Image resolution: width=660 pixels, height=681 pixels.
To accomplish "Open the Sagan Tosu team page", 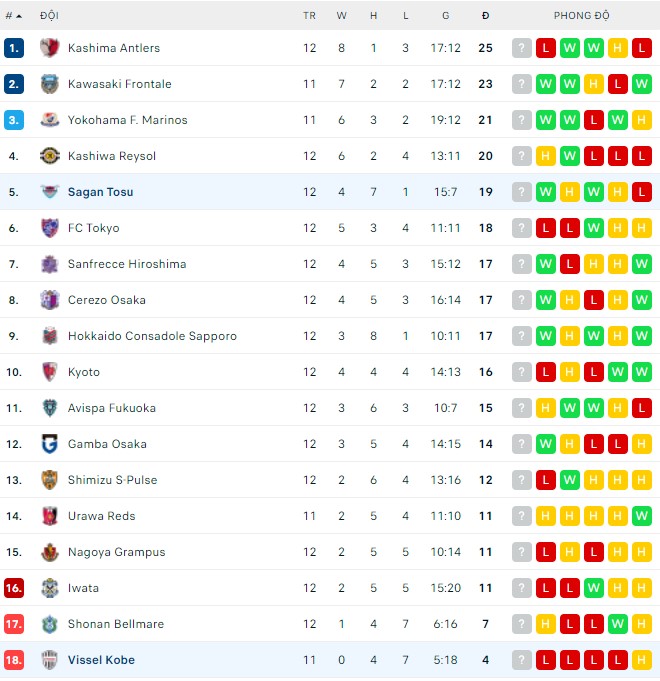I will tap(100, 192).
